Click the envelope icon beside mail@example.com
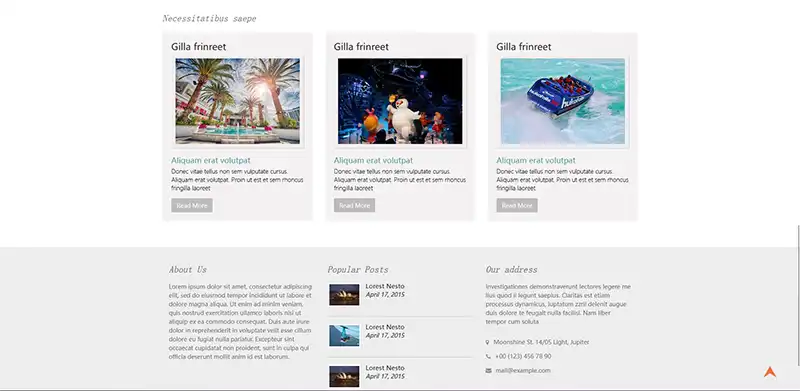800x391 pixels. click(x=488, y=371)
